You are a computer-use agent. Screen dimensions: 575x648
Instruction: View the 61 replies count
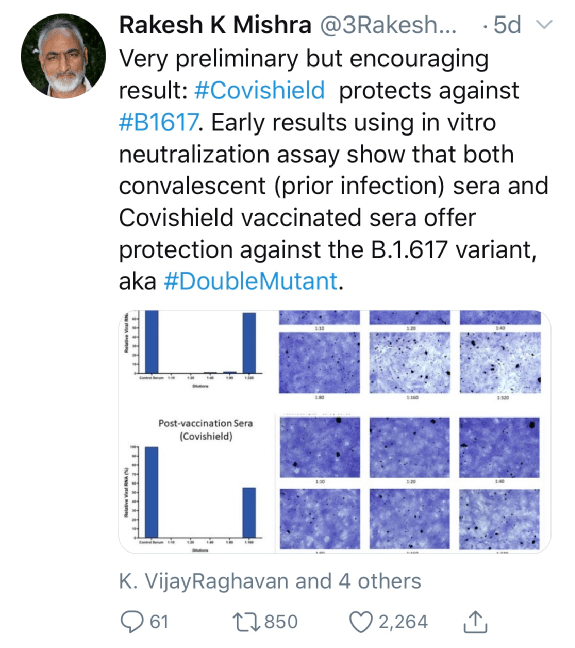tap(159, 622)
